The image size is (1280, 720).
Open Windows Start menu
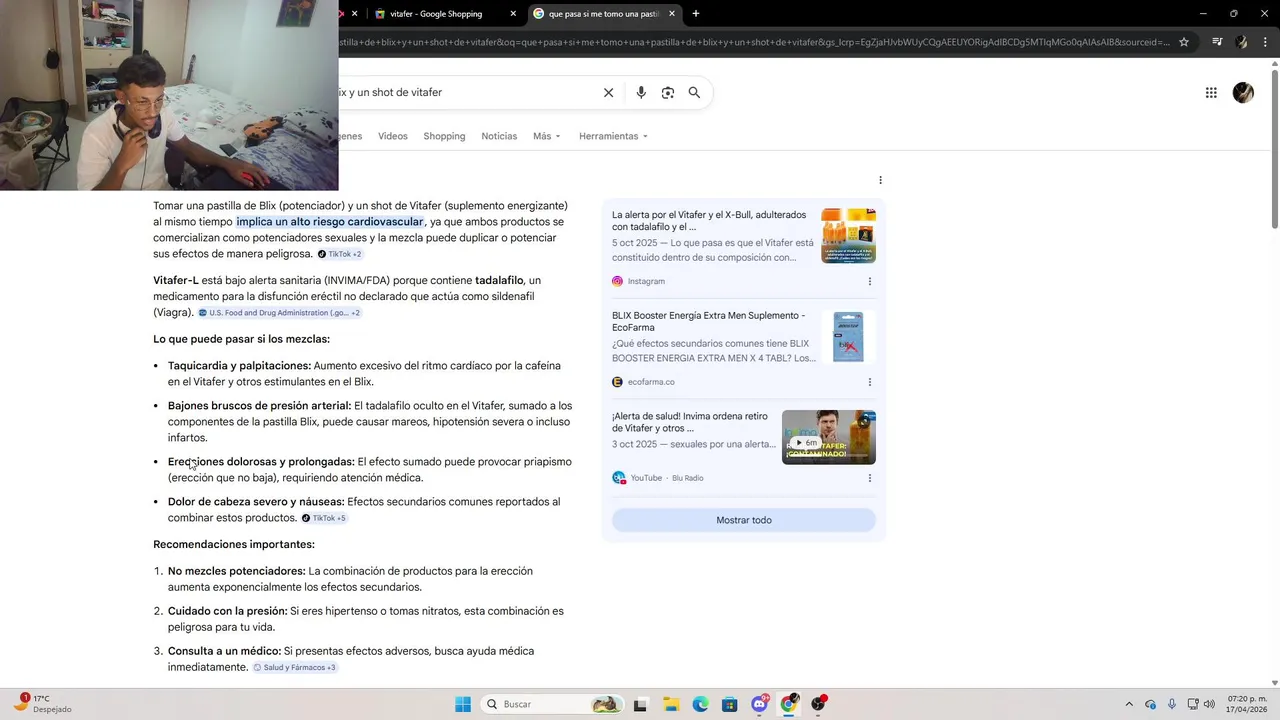[463, 704]
